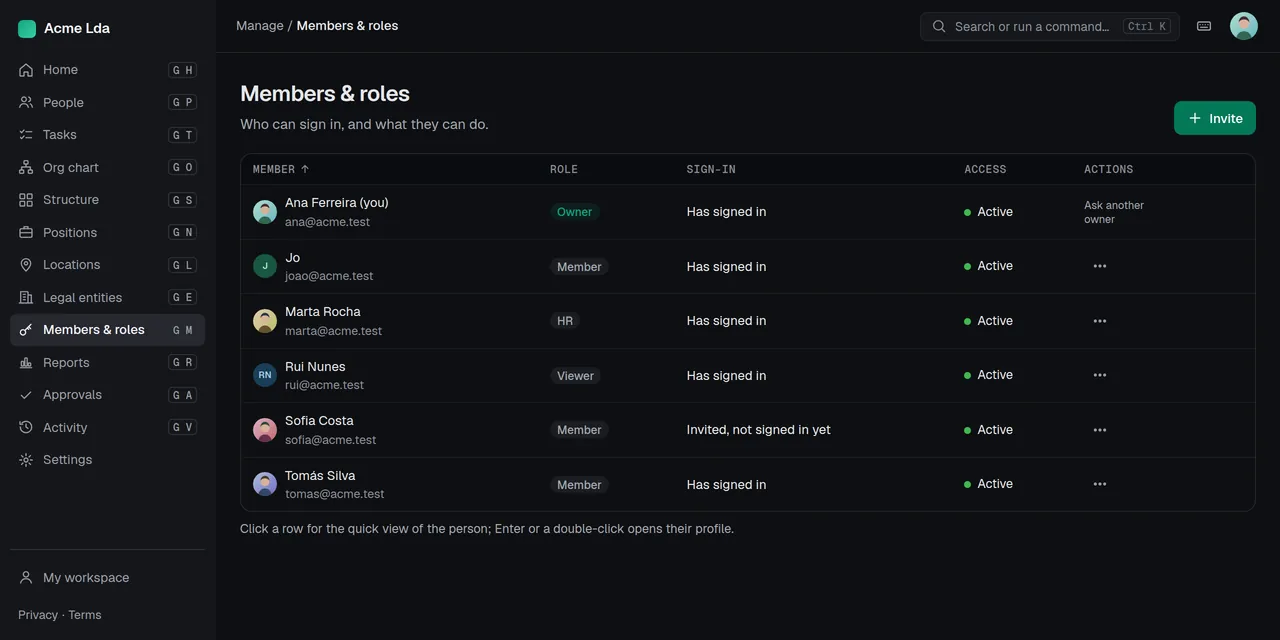Click Rui Nunes's RN initials avatar

[265, 375]
